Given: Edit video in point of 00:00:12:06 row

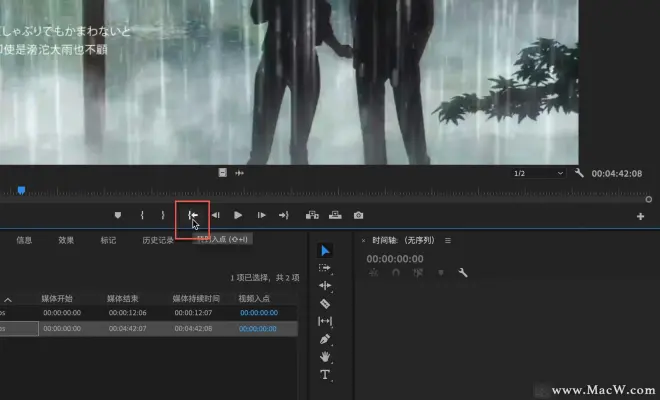Looking at the screenshot, I should click(259, 312).
